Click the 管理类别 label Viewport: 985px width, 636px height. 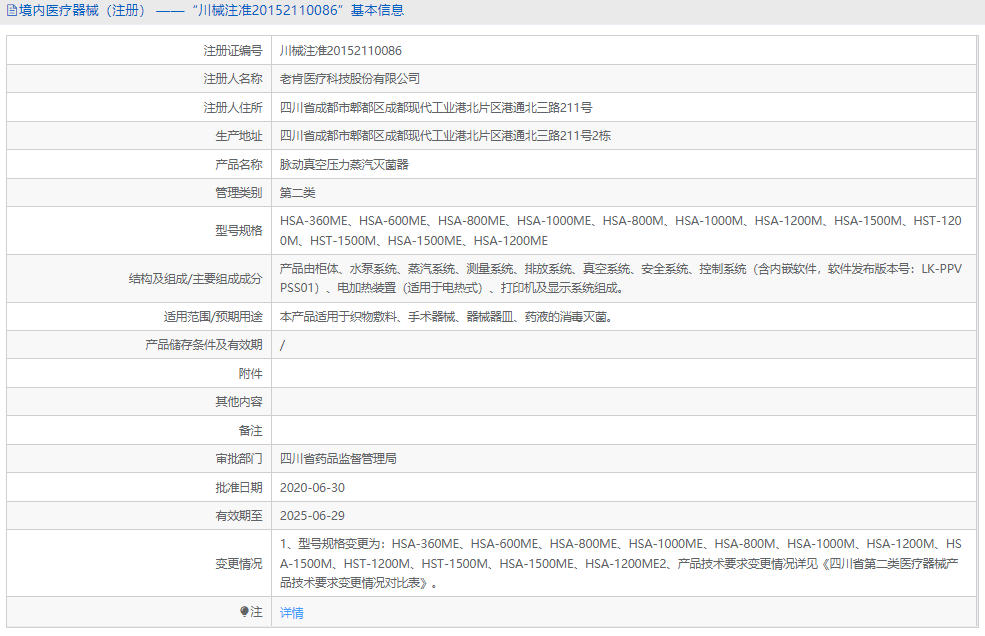click(x=239, y=193)
